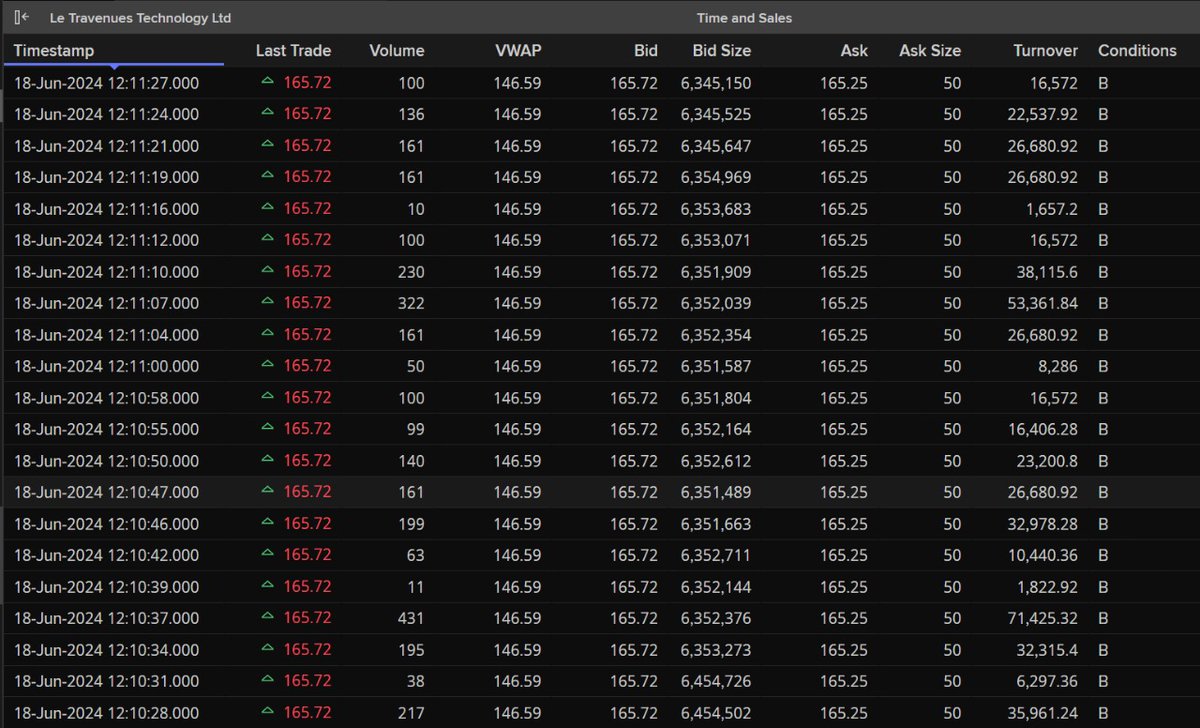This screenshot has width=1200, height=728.
Task: Collapse the side panel with the arrow icon
Action: tap(21, 18)
